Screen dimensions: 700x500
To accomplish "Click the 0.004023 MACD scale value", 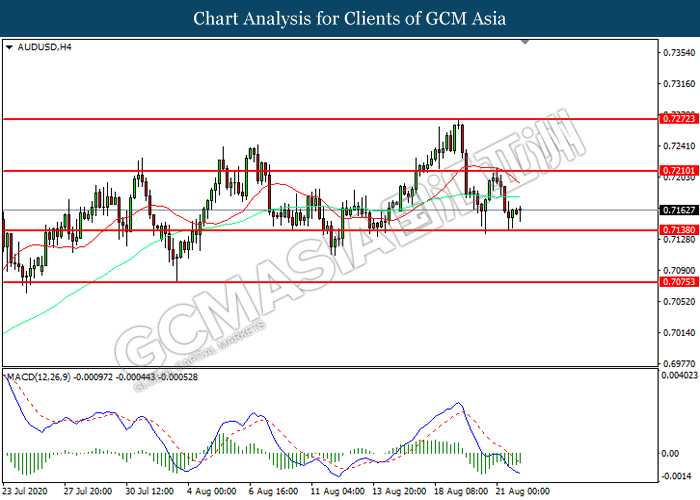I will point(679,375).
